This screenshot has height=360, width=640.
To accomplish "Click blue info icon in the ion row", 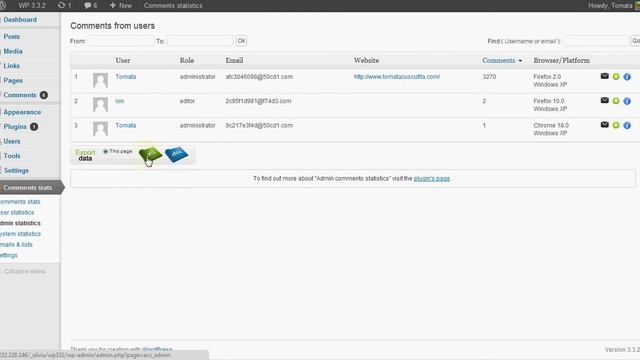I will [x=627, y=101].
